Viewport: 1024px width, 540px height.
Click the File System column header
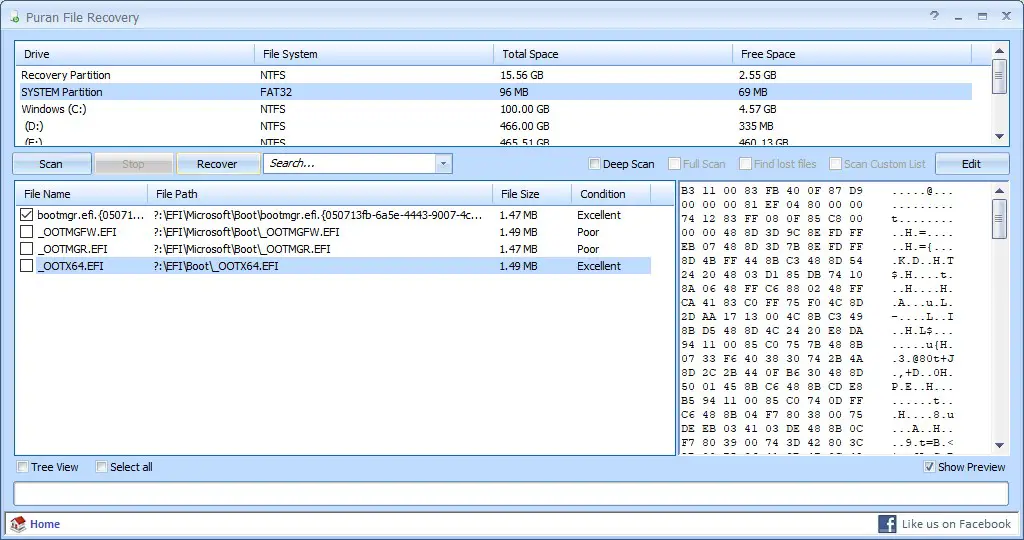(374, 54)
